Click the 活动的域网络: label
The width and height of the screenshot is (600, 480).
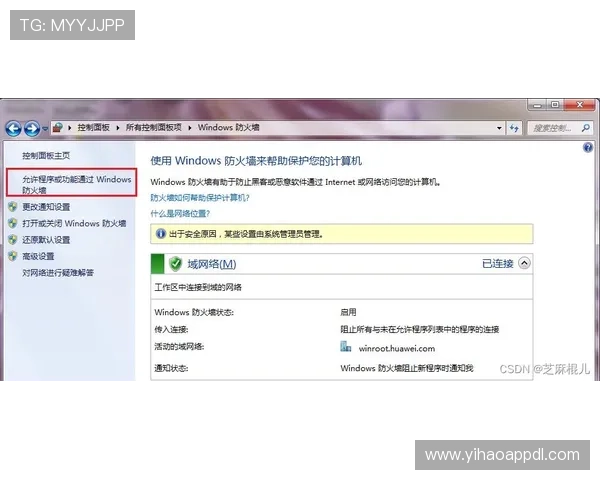(179, 347)
